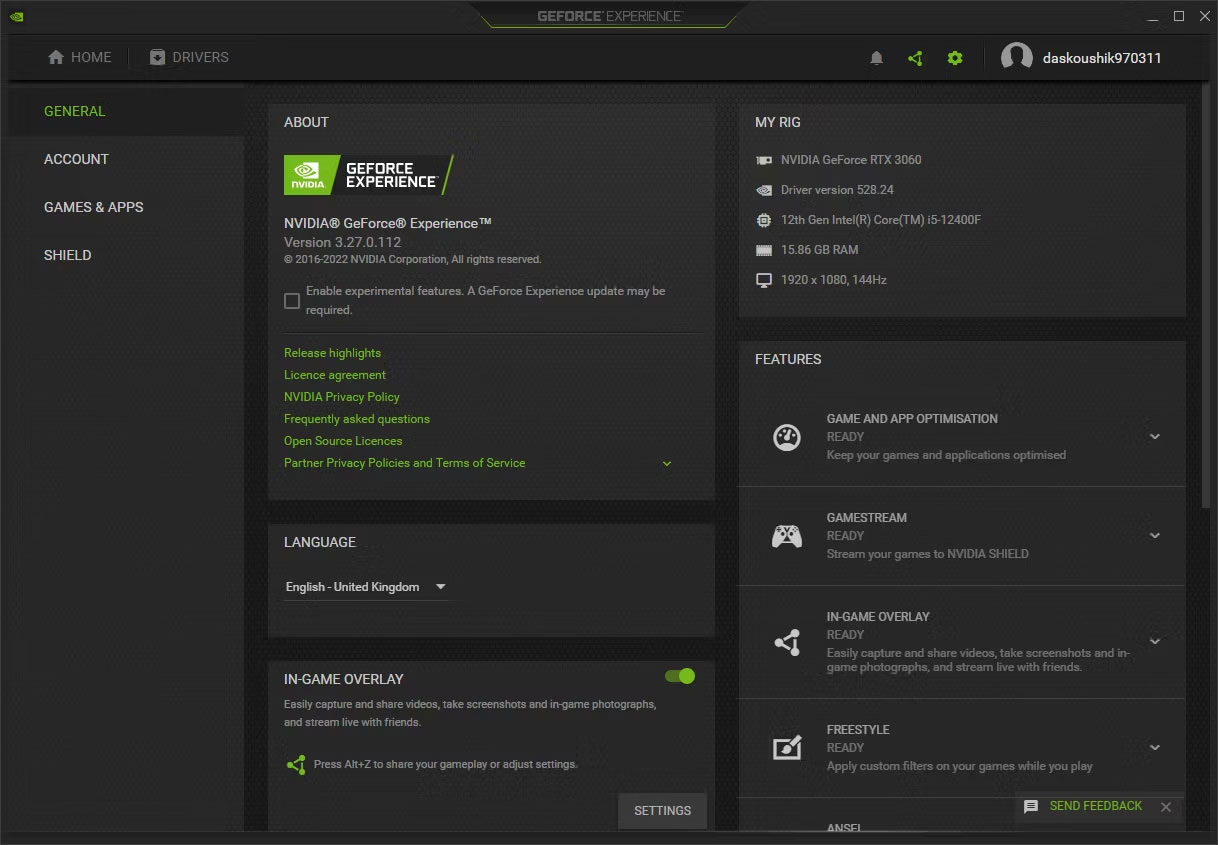This screenshot has height=845, width=1218.
Task: Expand the GameStream feature details
Action: pyautogui.click(x=1155, y=536)
